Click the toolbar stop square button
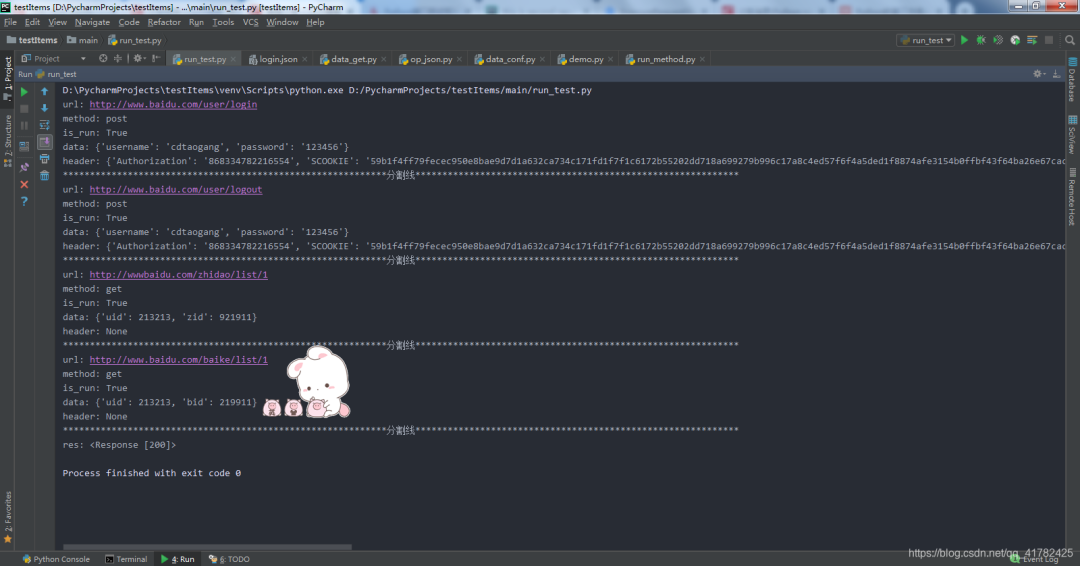This screenshot has width=1080, height=566. [1049, 40]
